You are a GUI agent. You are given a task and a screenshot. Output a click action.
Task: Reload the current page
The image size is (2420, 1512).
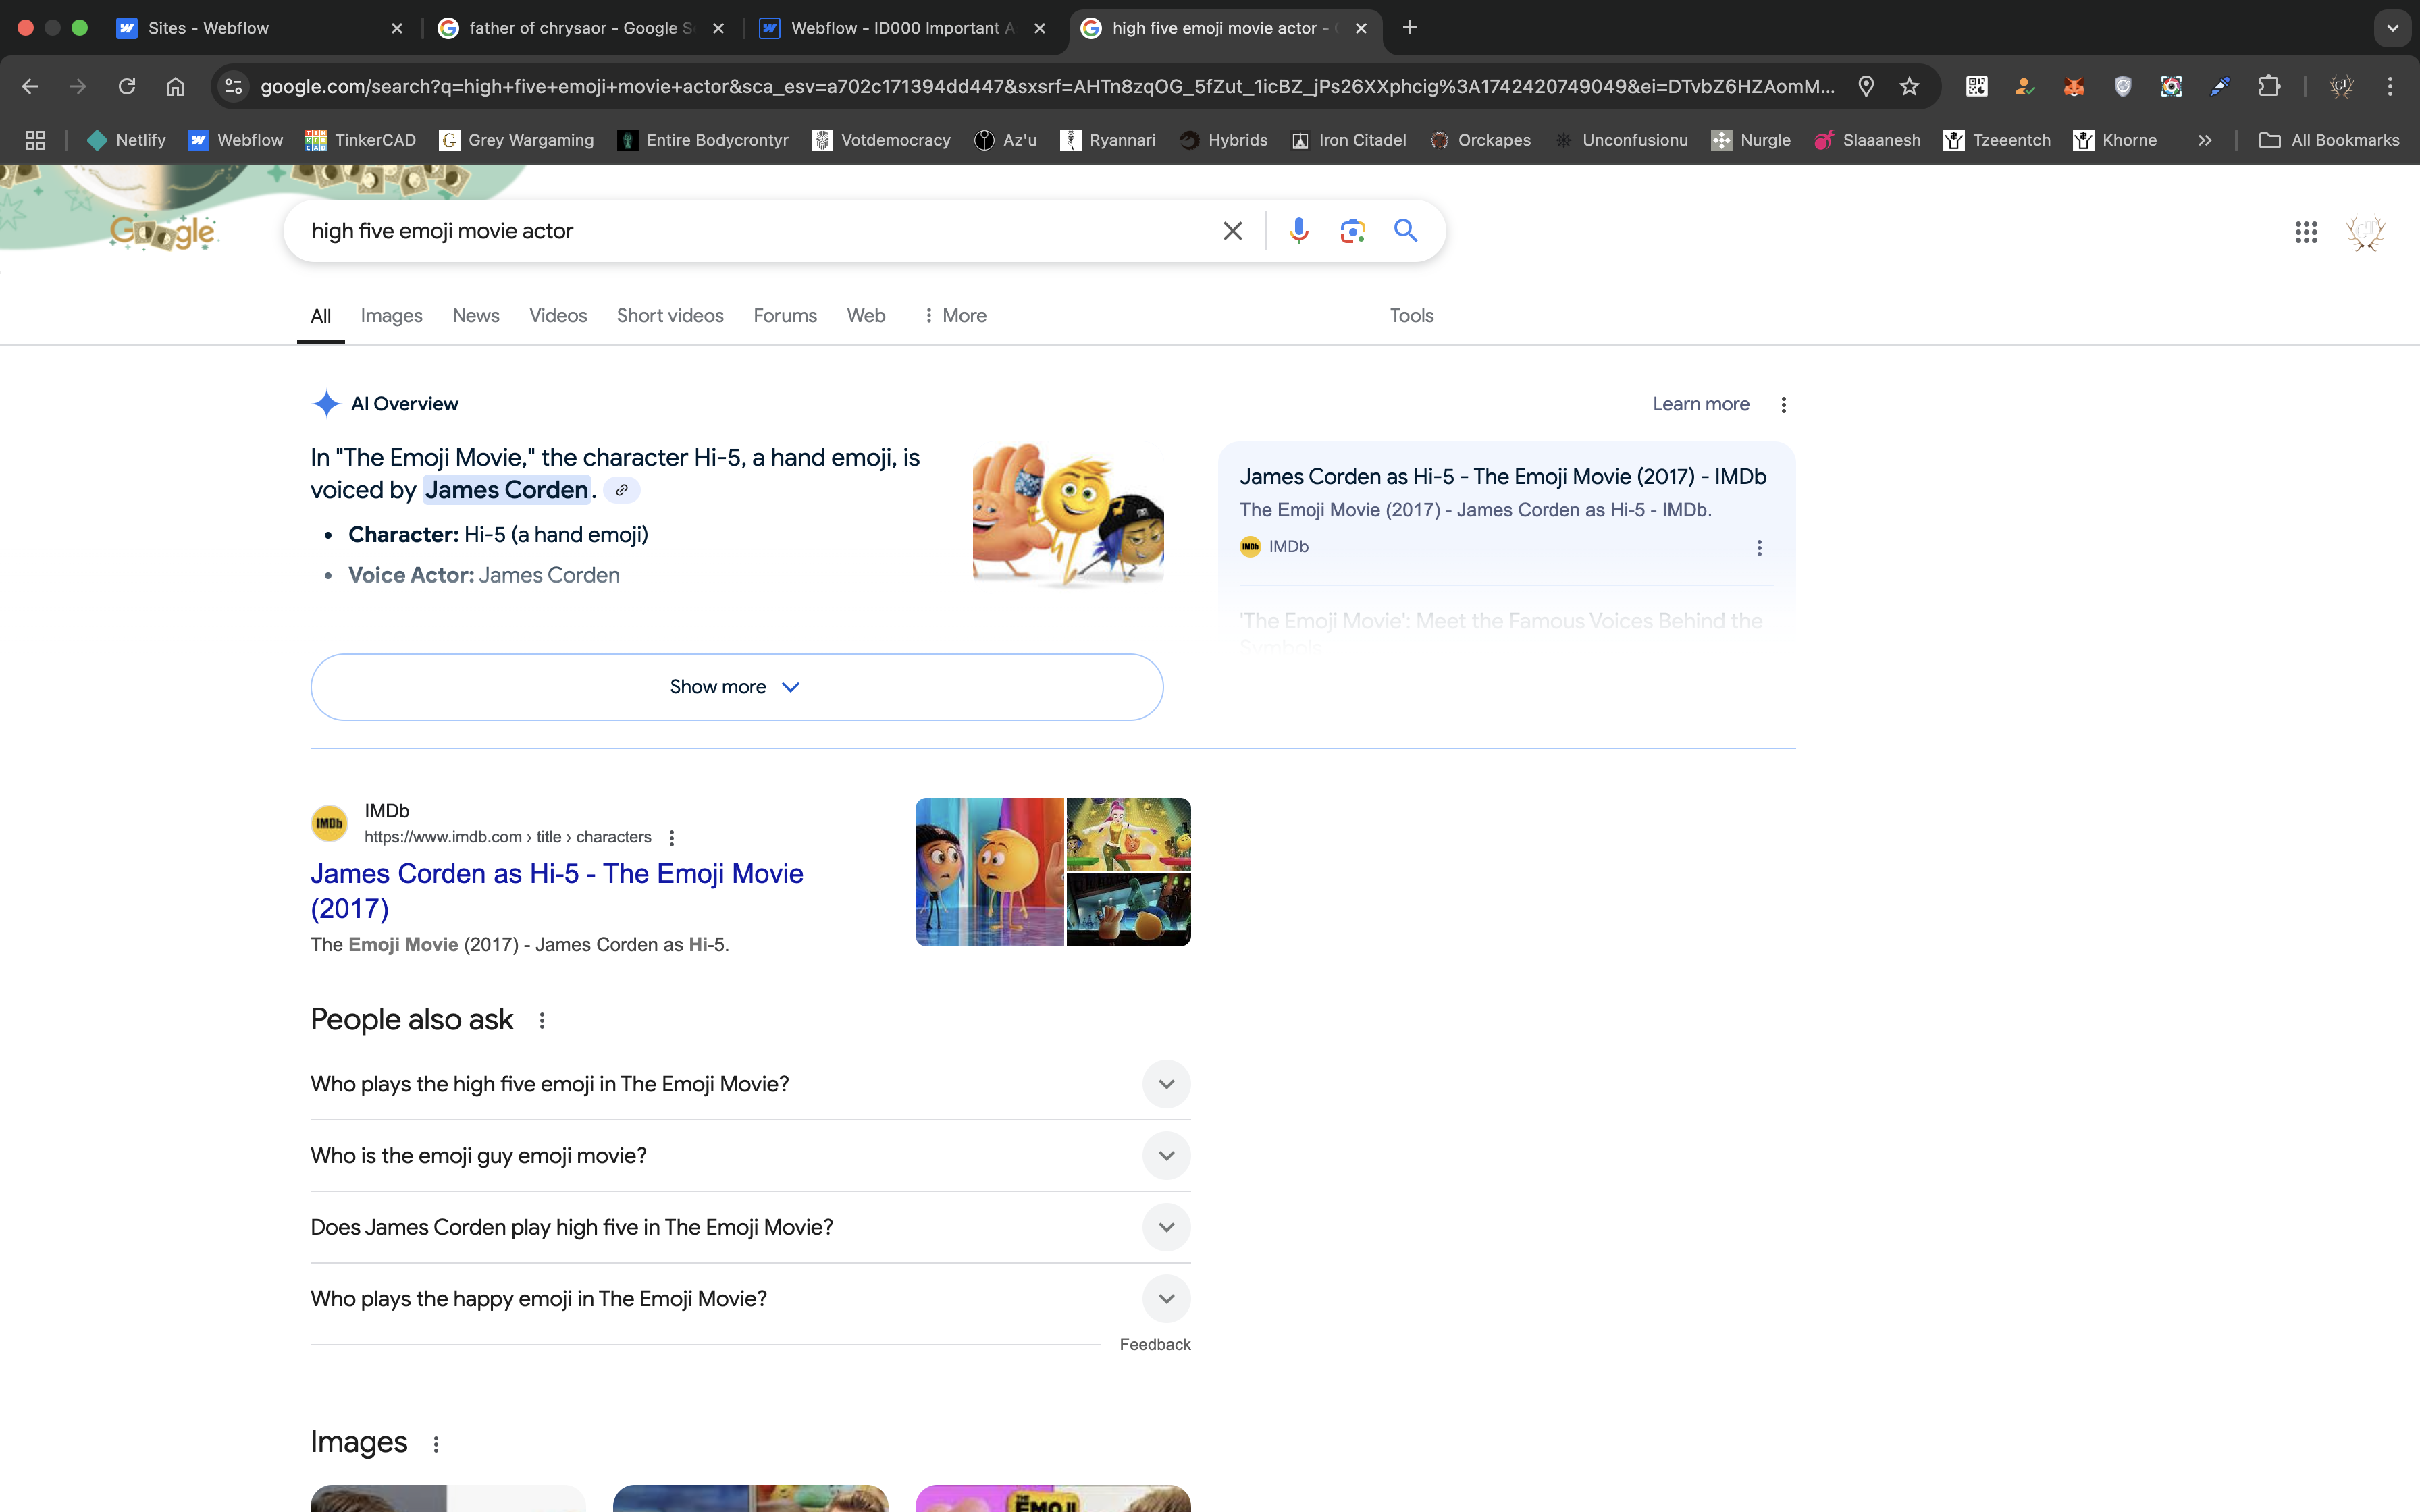[x=127, y=87]
